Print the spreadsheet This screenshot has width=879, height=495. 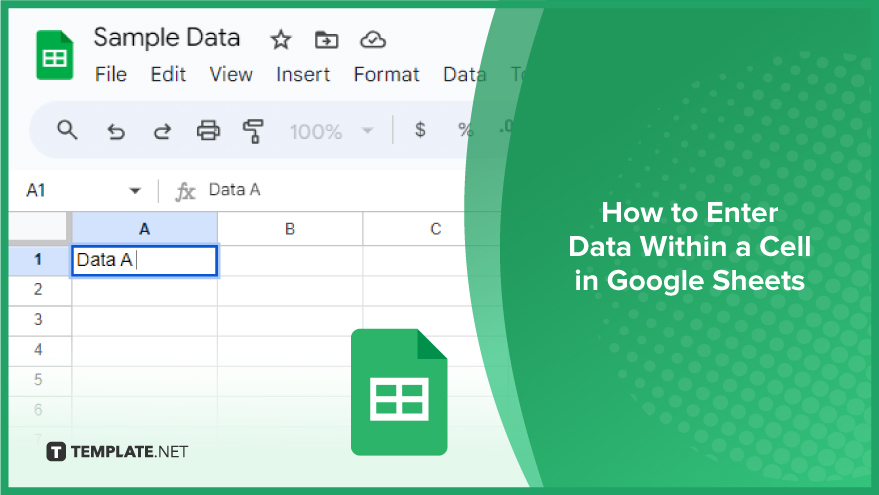point(208,131)
